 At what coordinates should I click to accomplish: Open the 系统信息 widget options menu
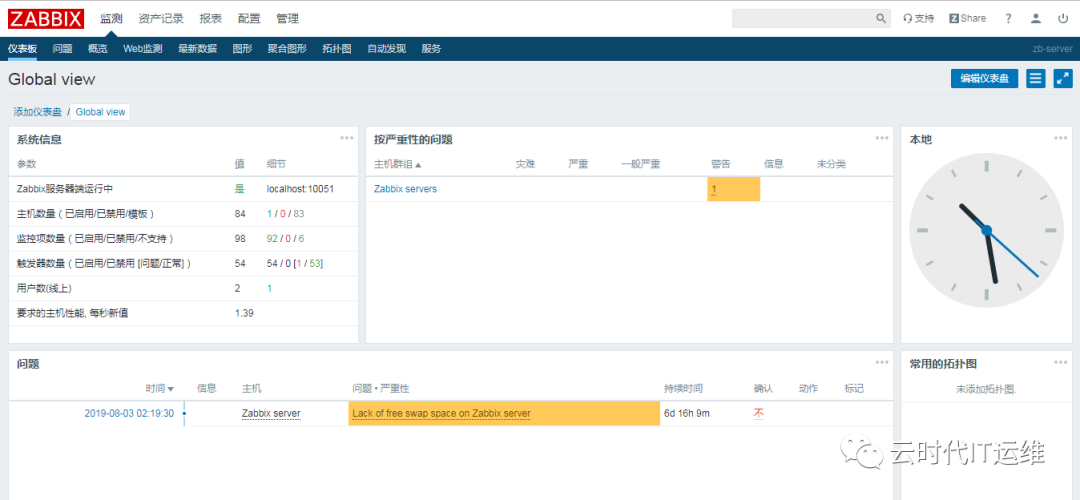tap(346, 138)
